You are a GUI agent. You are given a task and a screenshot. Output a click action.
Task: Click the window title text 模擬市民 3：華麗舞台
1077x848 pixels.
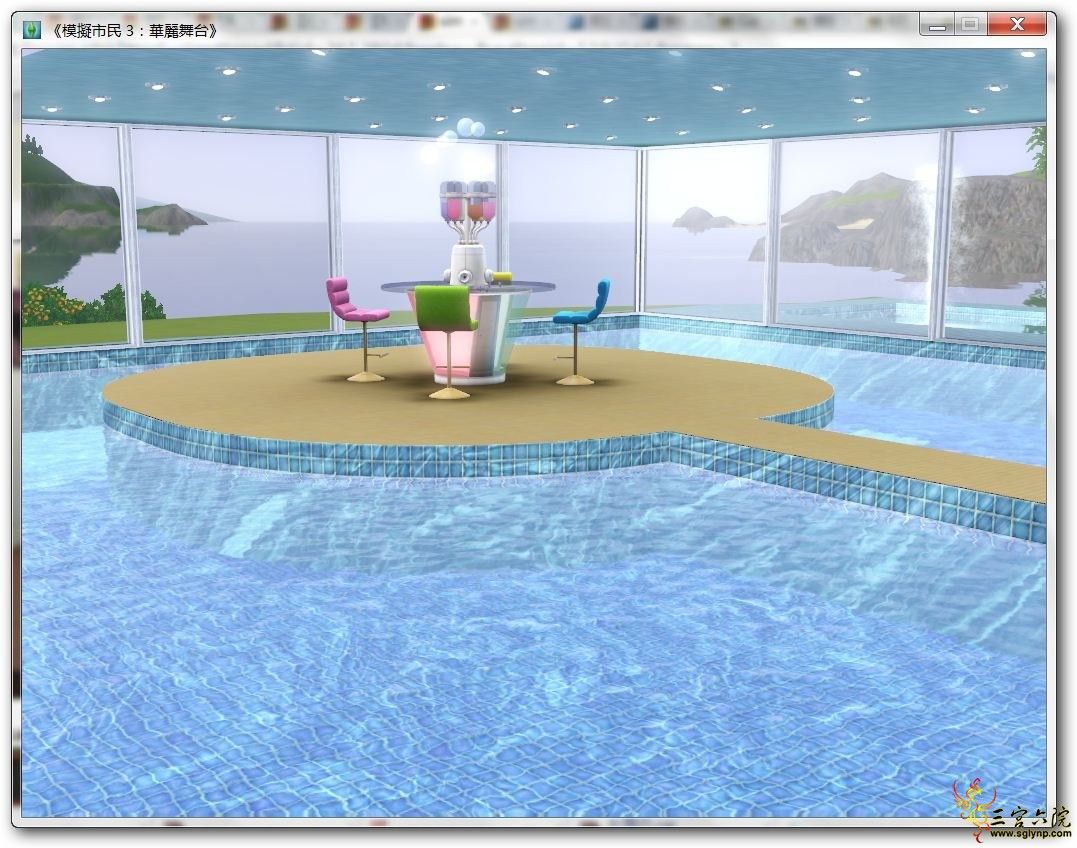point(134,31)
